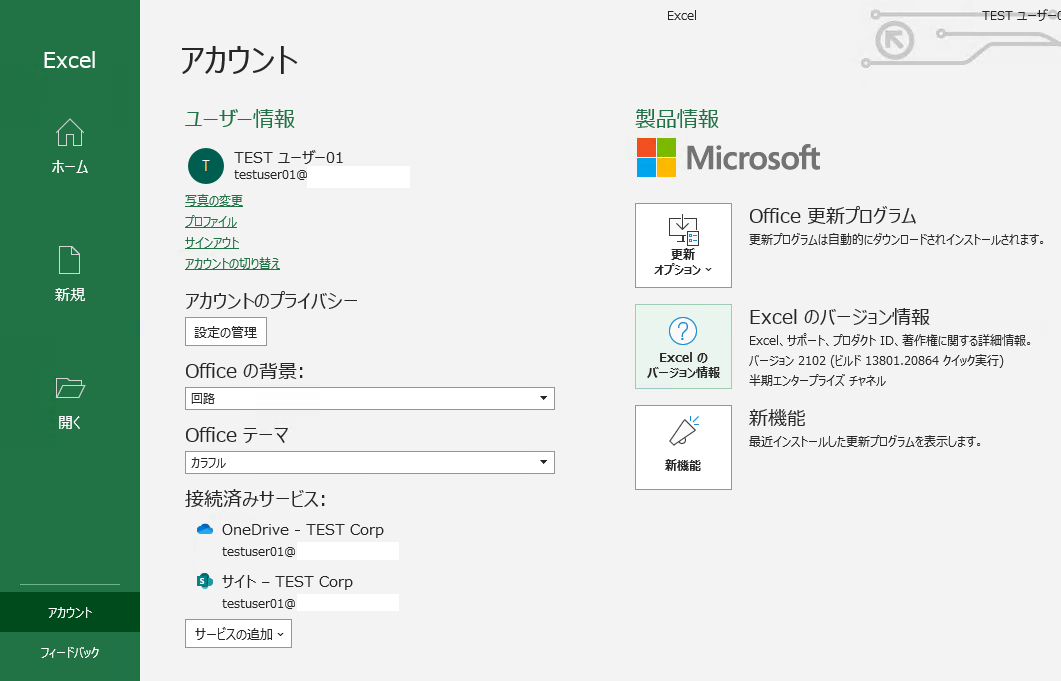Click the 接続済みサービス heading
This screenshot has height=681, width=1061.
[255, 499]
